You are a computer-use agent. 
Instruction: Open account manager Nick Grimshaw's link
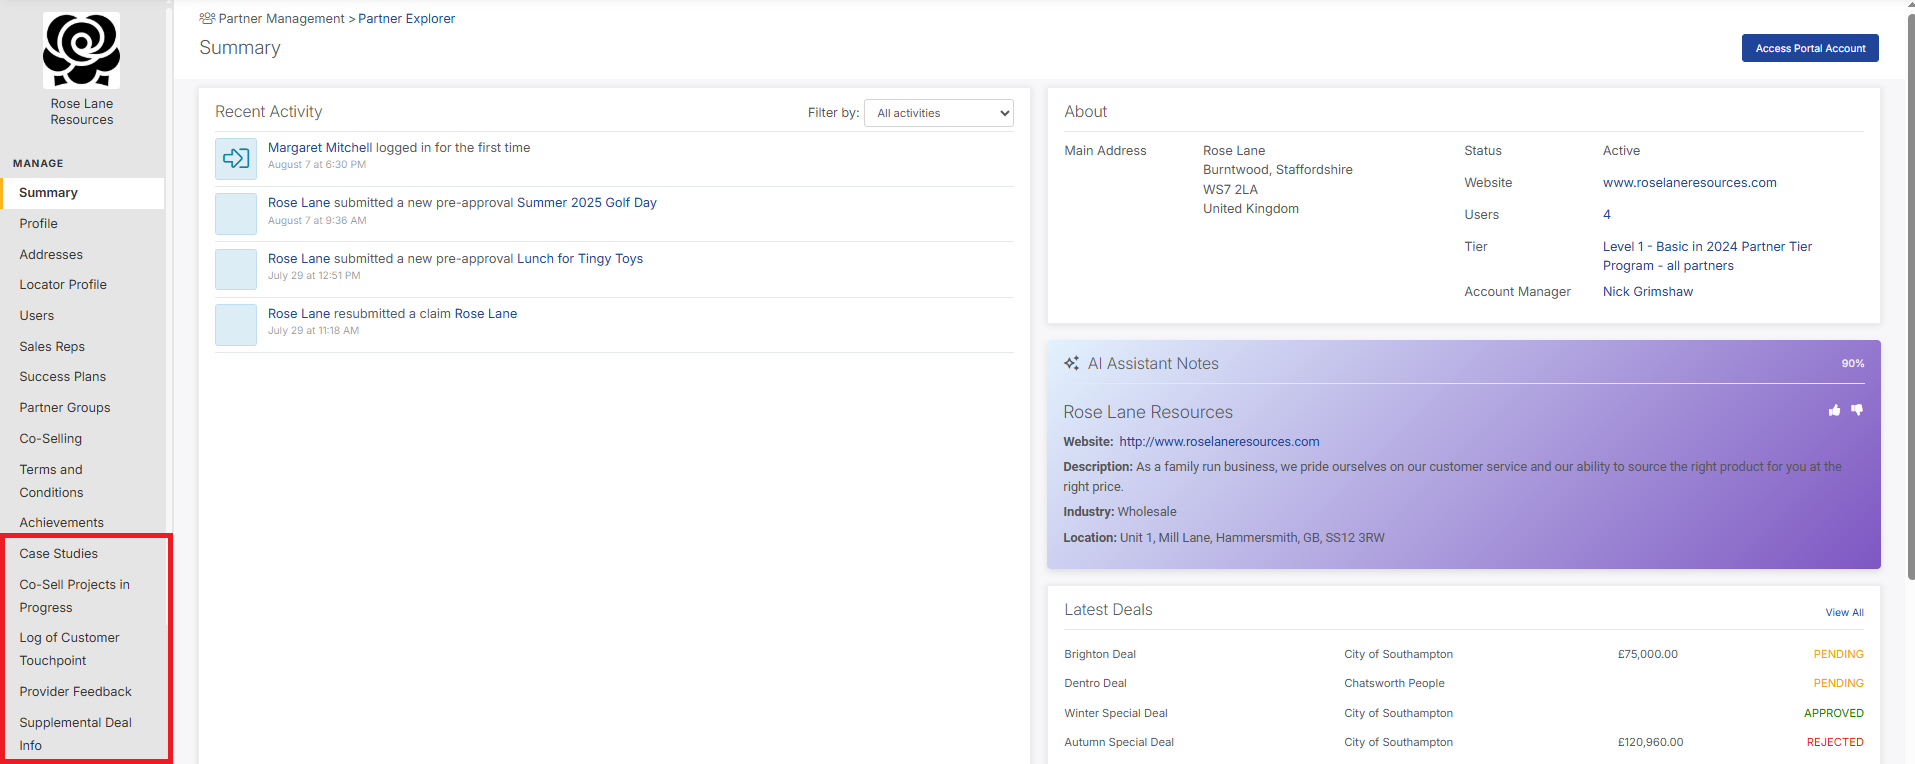pyautogui.click(x=1648, y=292)
